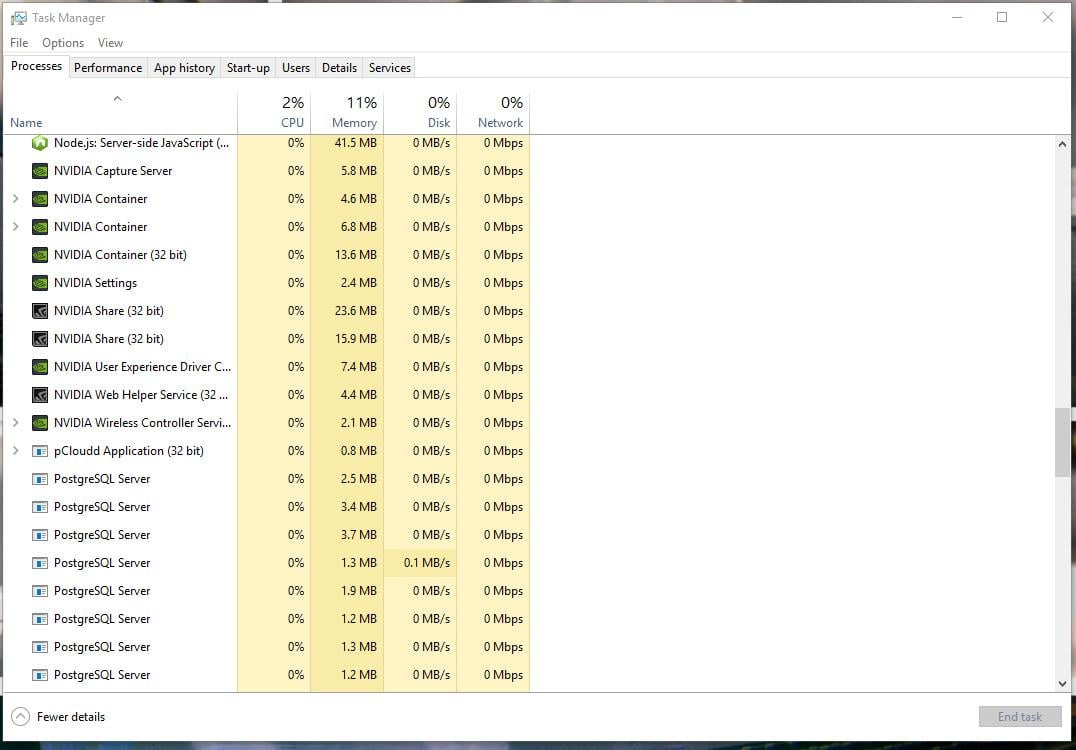Select the Node.js: Server-side JavaScript row

click(266, 143)
